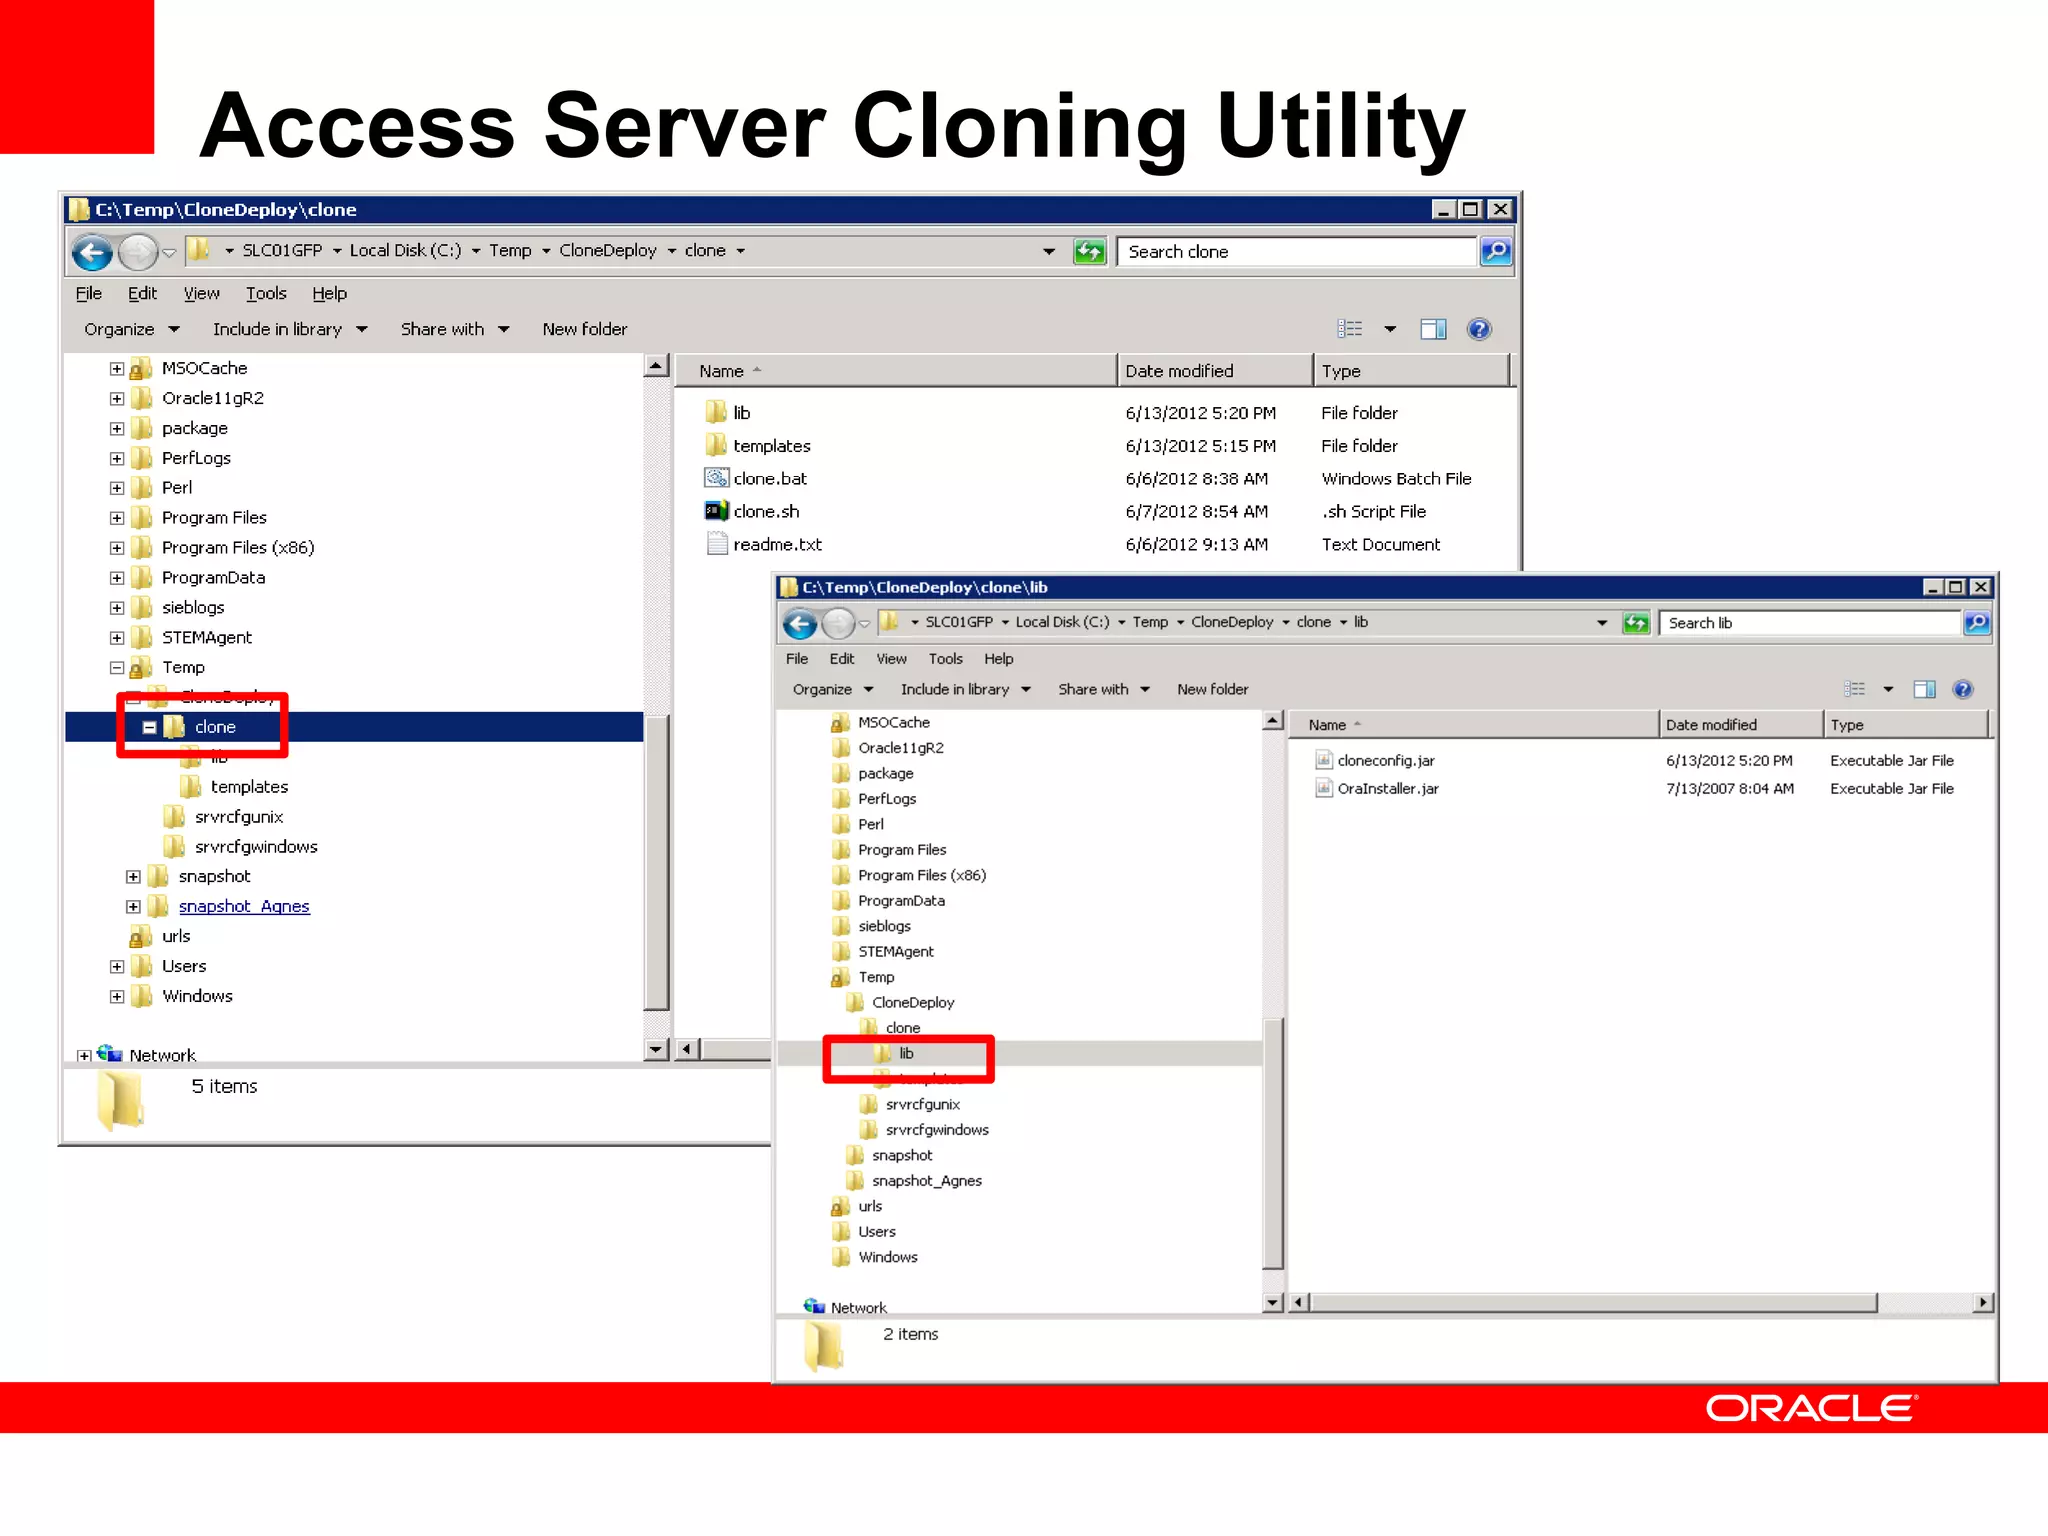Screen dimensions: 2048x1536
Task: Click New folder in the lib window toolbar
Action: (x=1212, y=689)
